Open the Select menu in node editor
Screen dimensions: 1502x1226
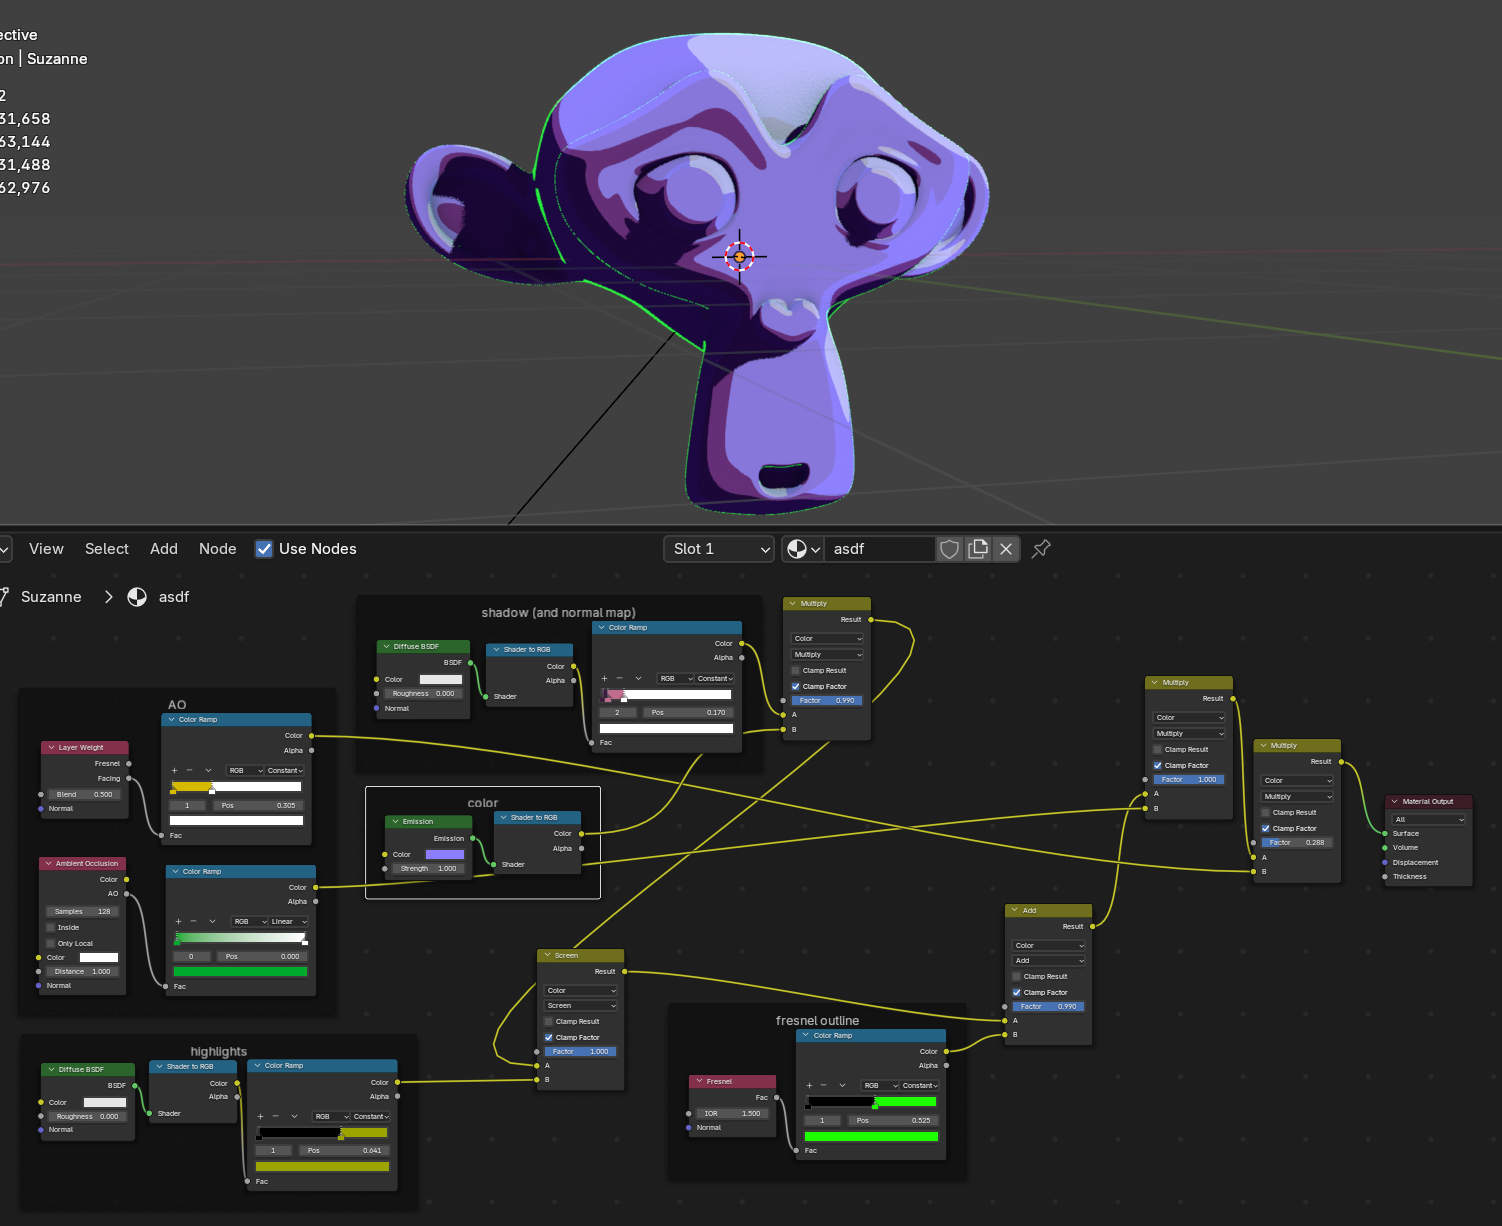pyautogui.click(x=107, y=549)
